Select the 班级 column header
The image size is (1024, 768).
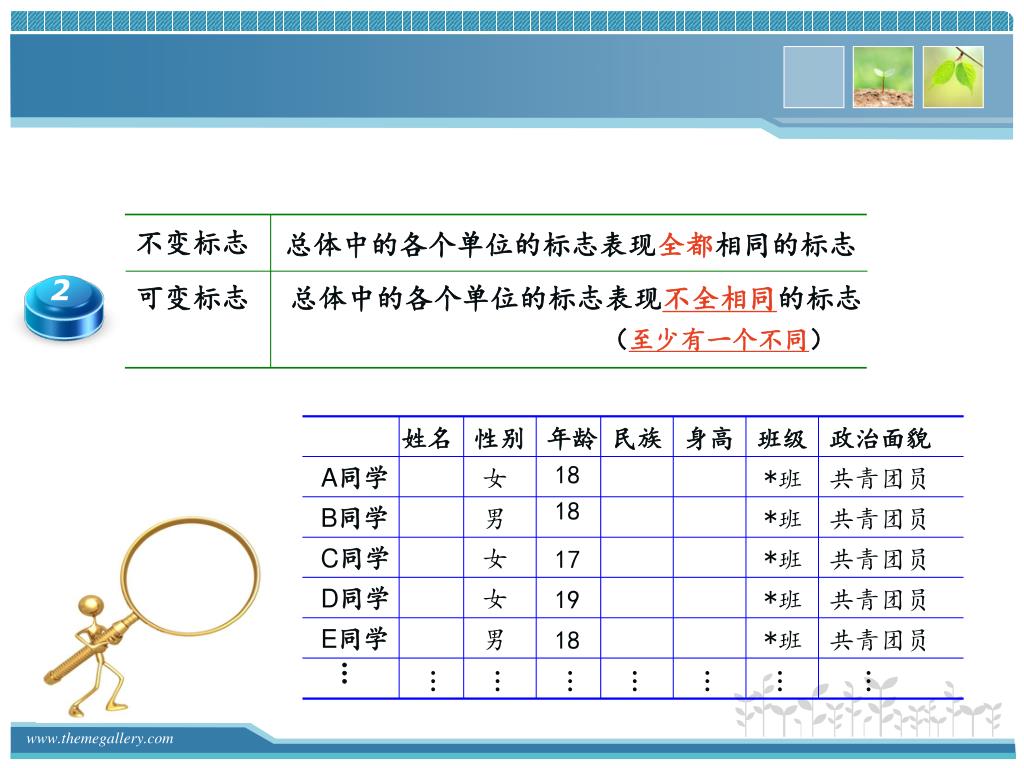click(782, 438)
